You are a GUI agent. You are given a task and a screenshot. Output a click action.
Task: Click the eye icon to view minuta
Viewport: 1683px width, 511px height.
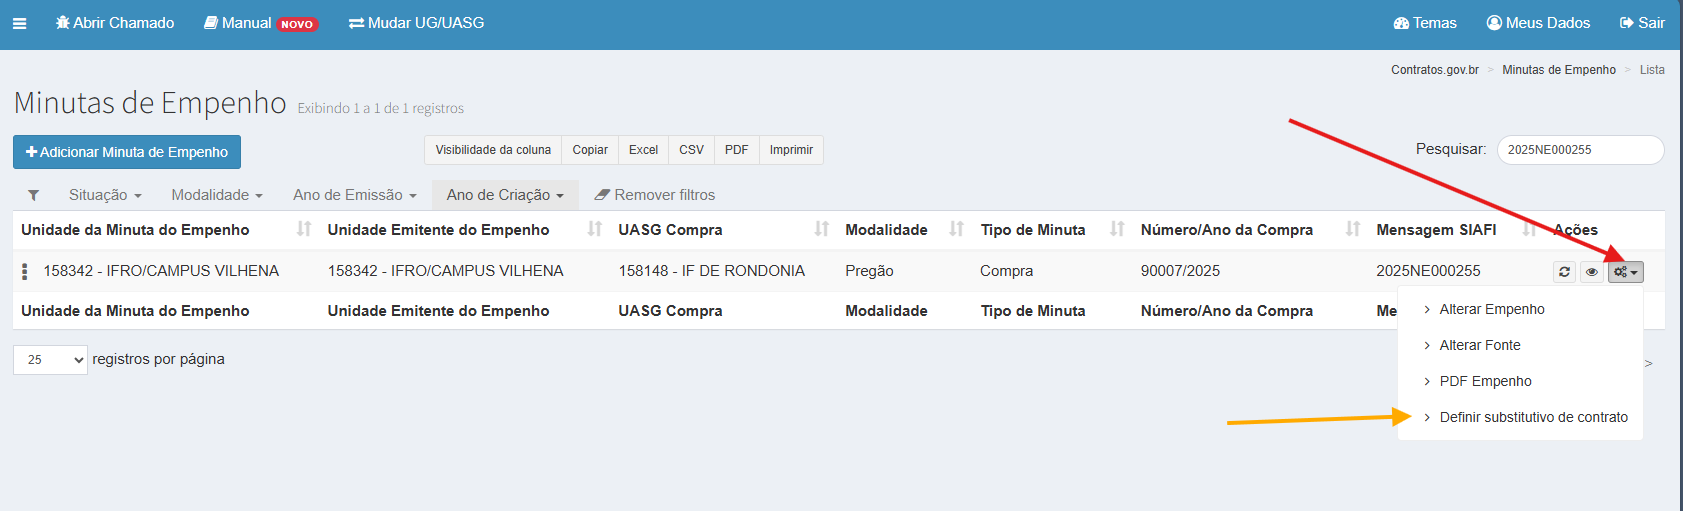[1591, 272]
